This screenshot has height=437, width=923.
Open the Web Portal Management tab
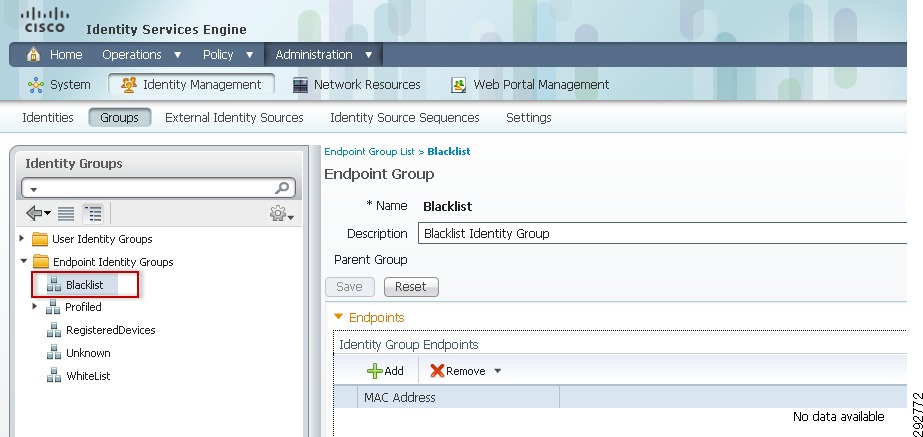click(x=530, y=85)
